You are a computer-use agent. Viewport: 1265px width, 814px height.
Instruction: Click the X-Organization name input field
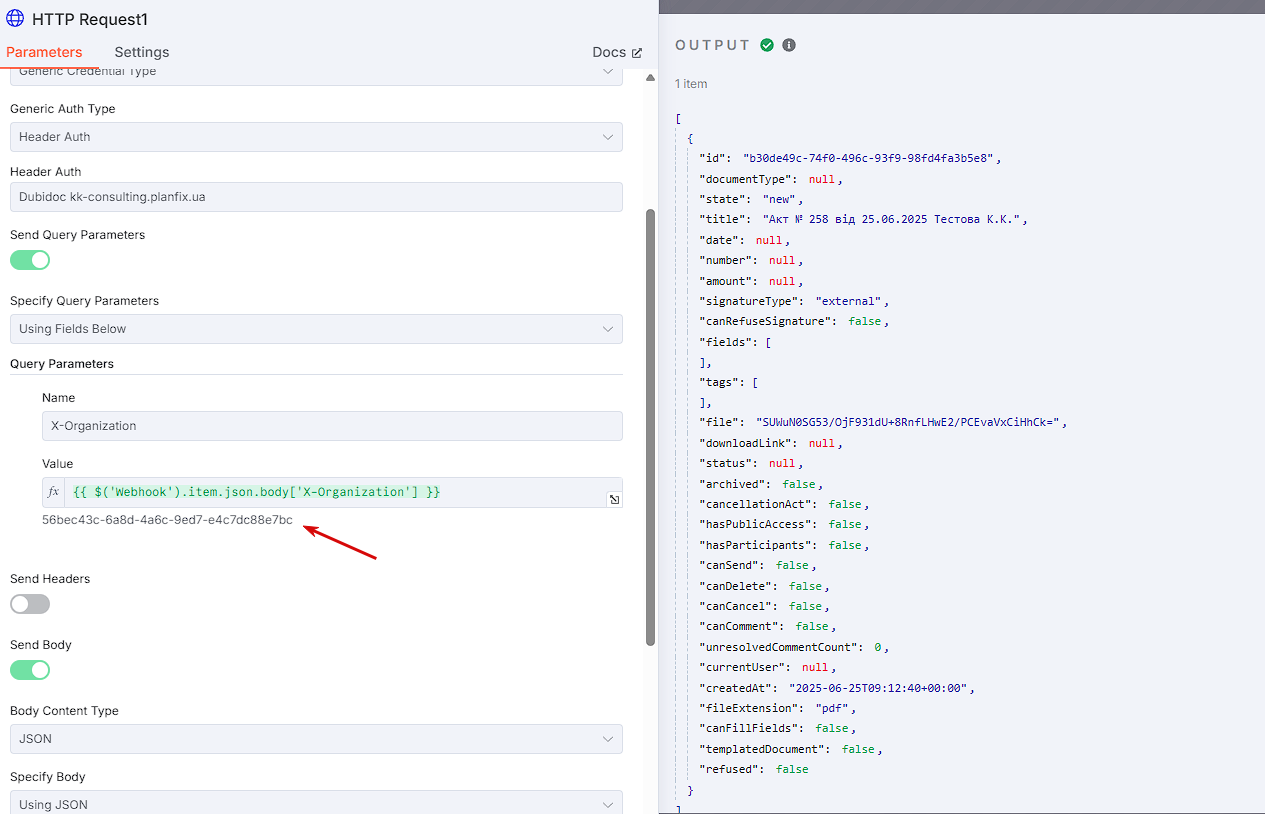click(332, 426)
